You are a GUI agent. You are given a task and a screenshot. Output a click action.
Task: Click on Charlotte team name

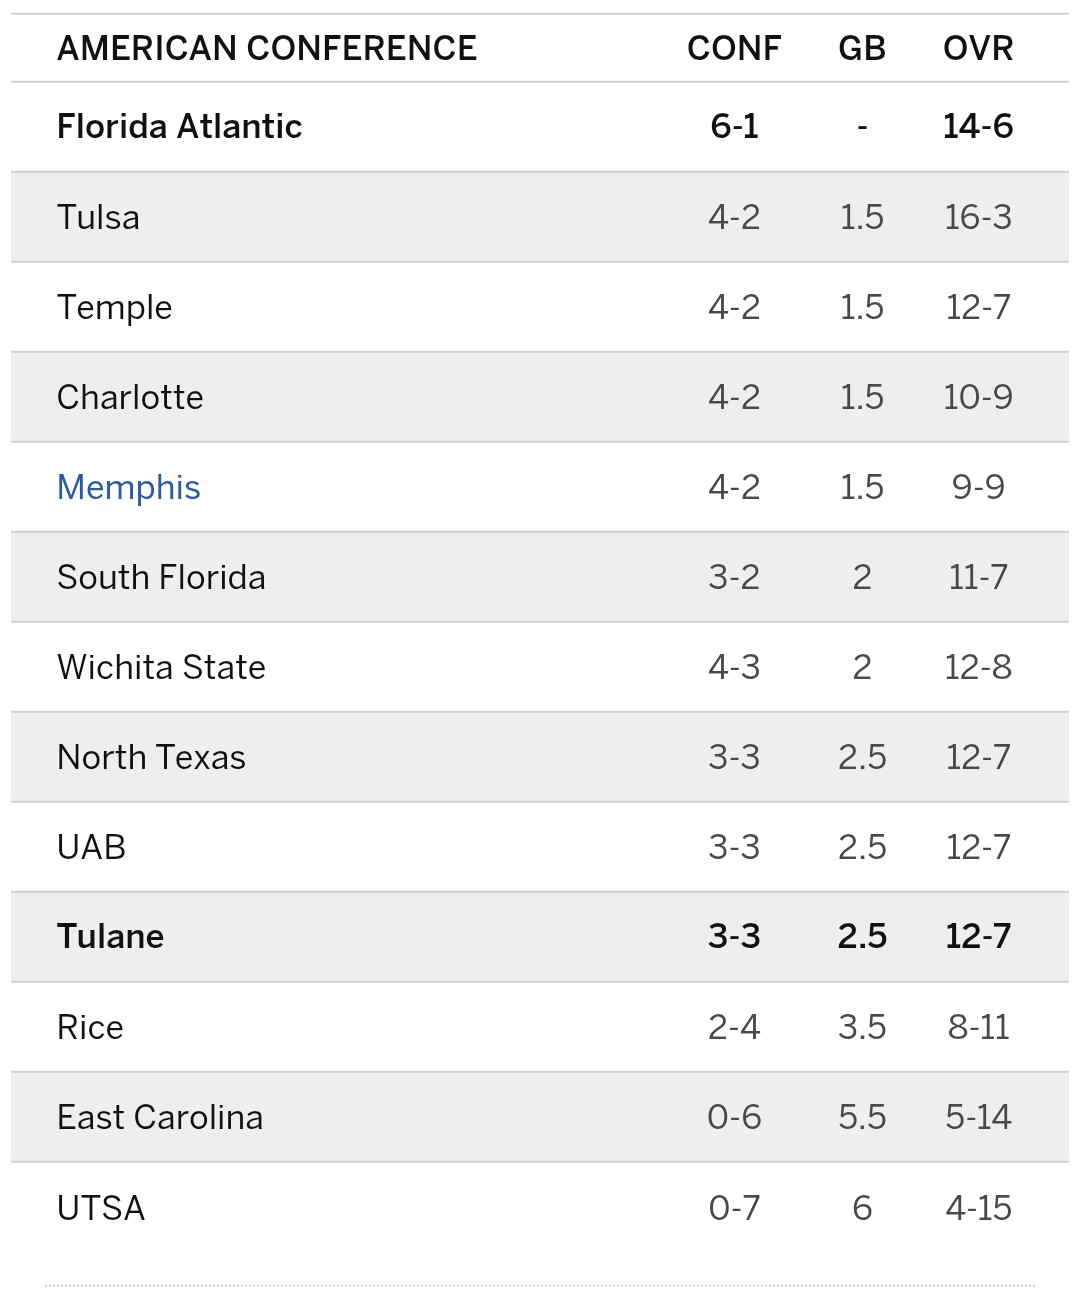click(130, 397)
